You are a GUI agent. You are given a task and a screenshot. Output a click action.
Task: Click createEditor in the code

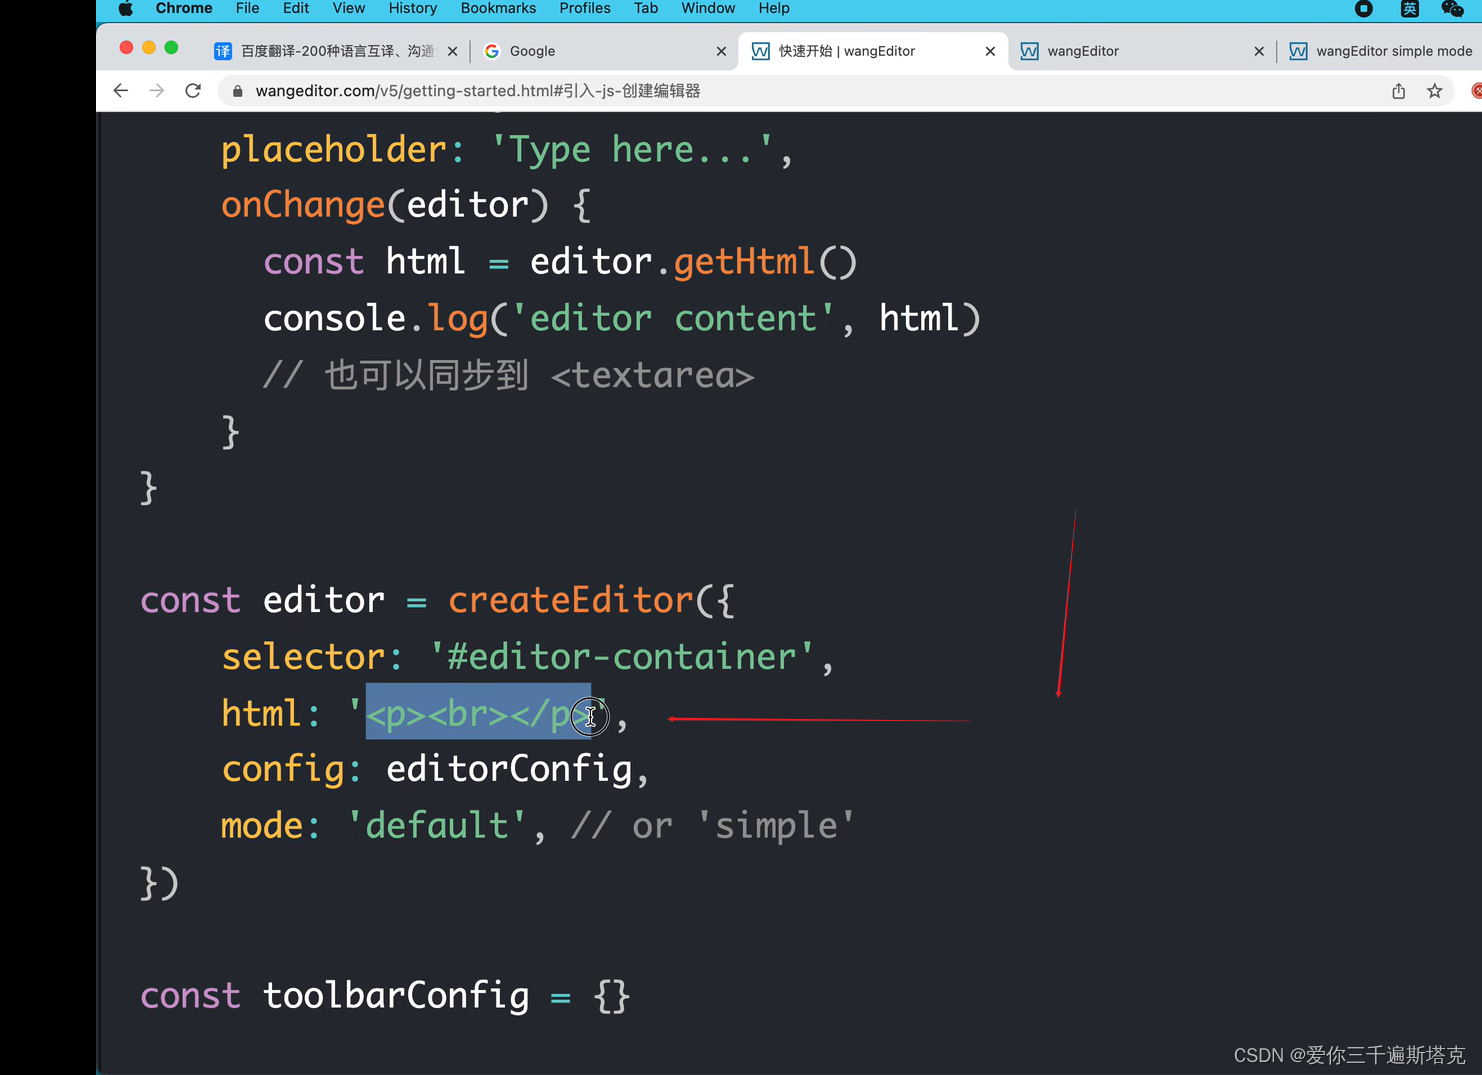tap(571, 600)
